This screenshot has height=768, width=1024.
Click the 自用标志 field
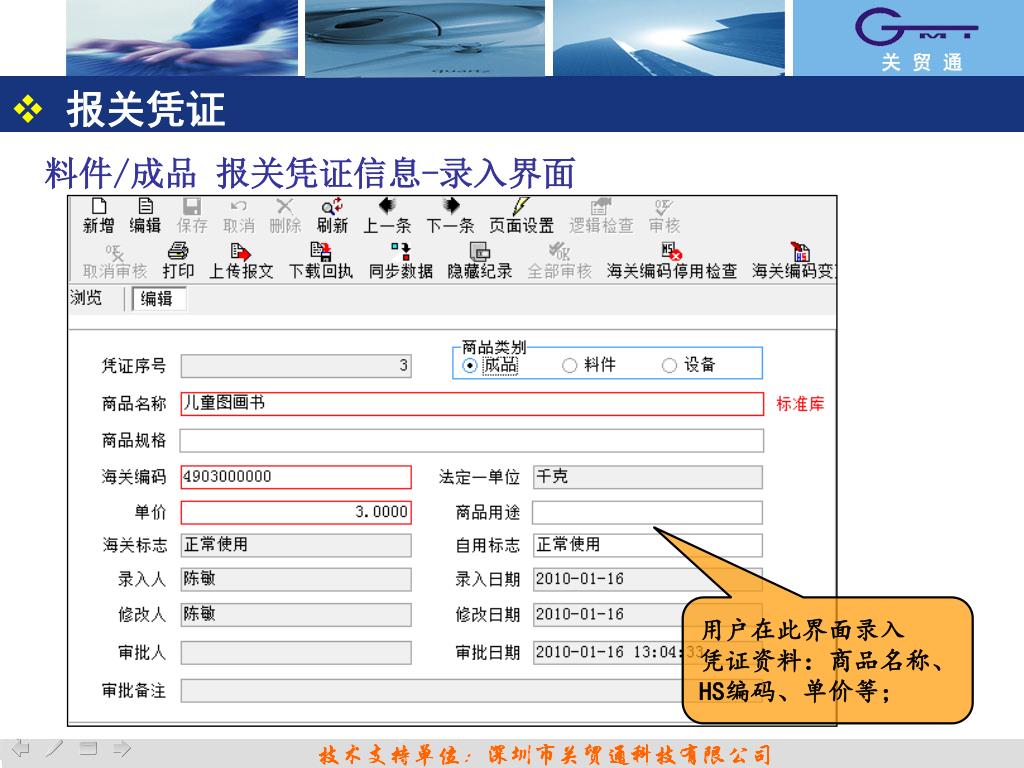coord(647,545)
